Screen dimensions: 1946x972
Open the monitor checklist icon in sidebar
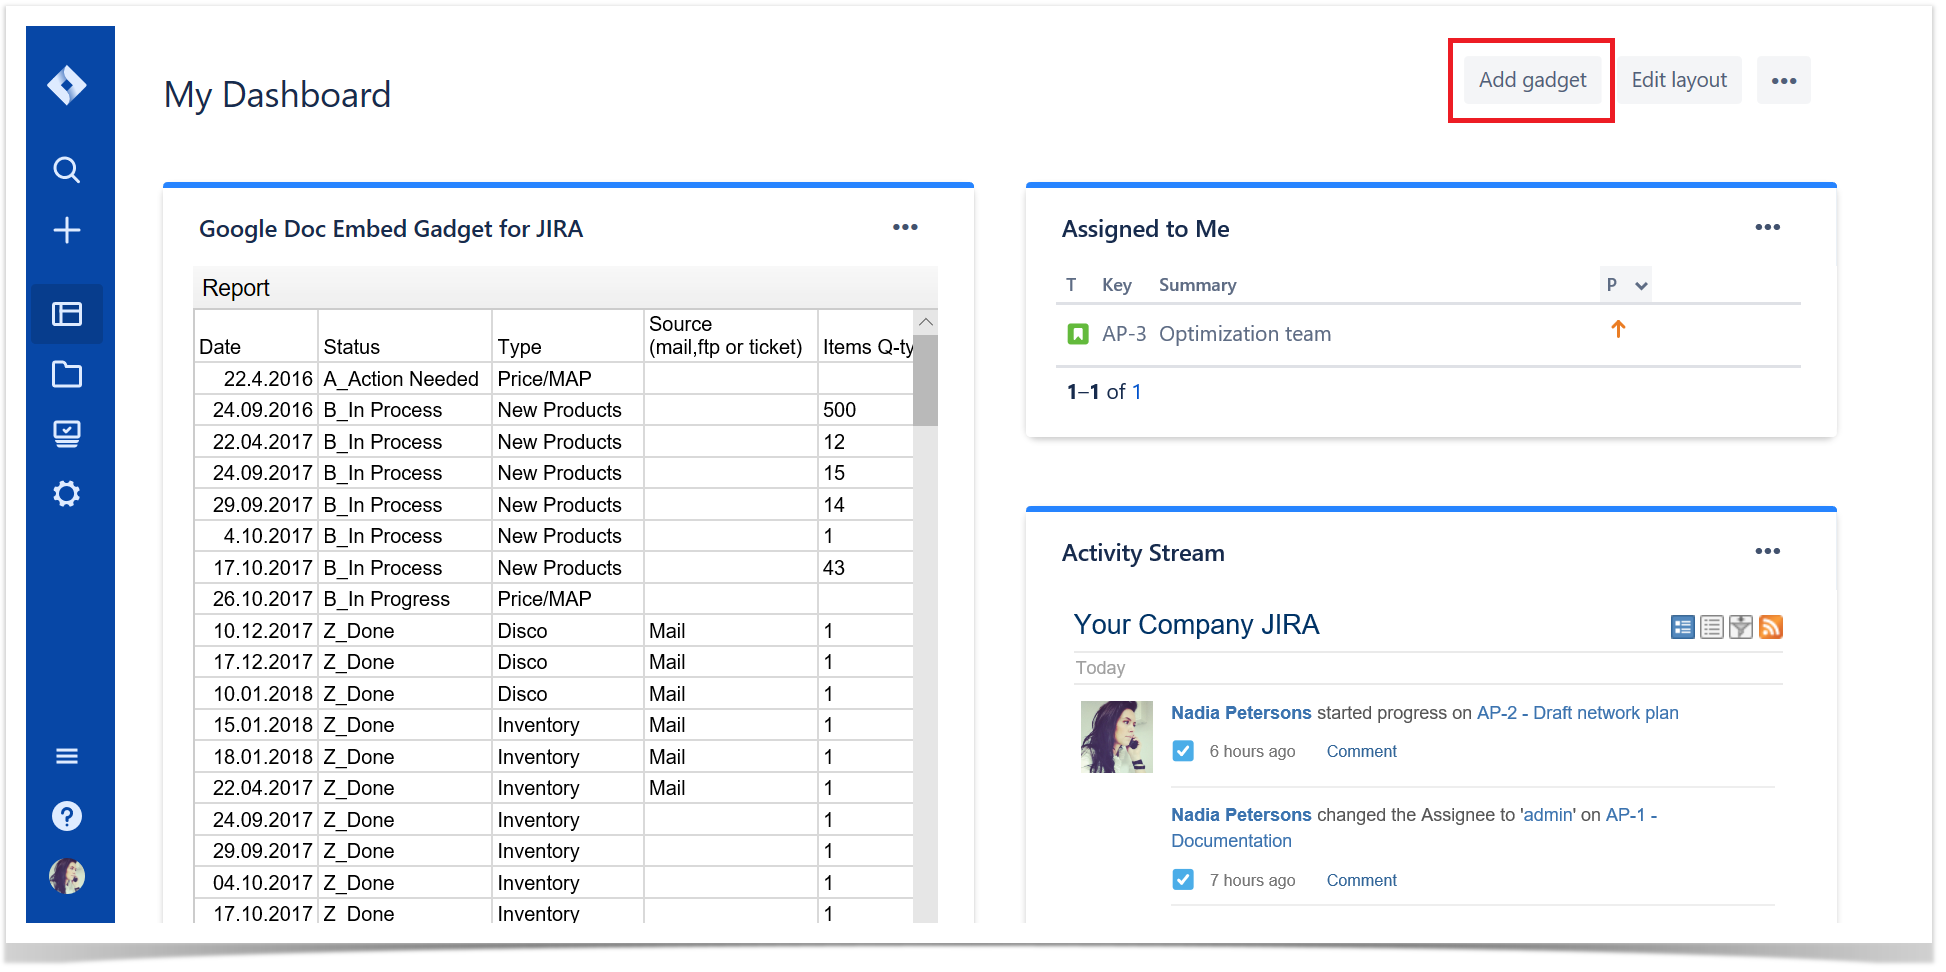coord(67,434)
